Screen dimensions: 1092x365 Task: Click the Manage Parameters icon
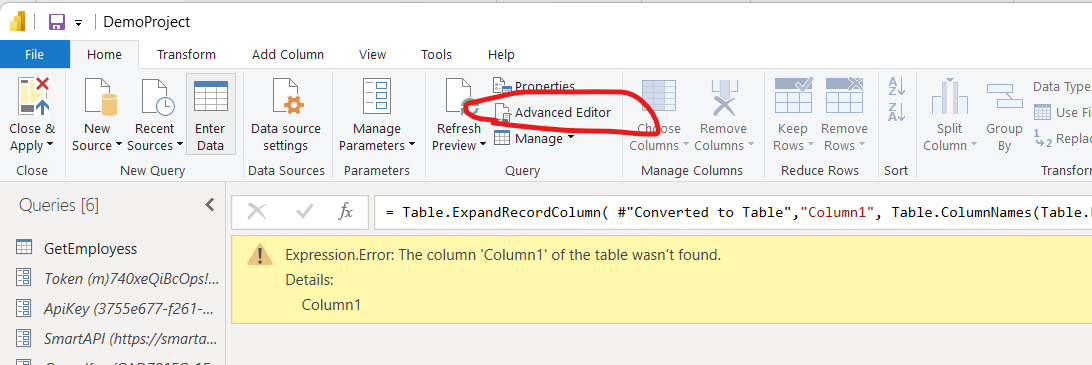coord(377,96)
